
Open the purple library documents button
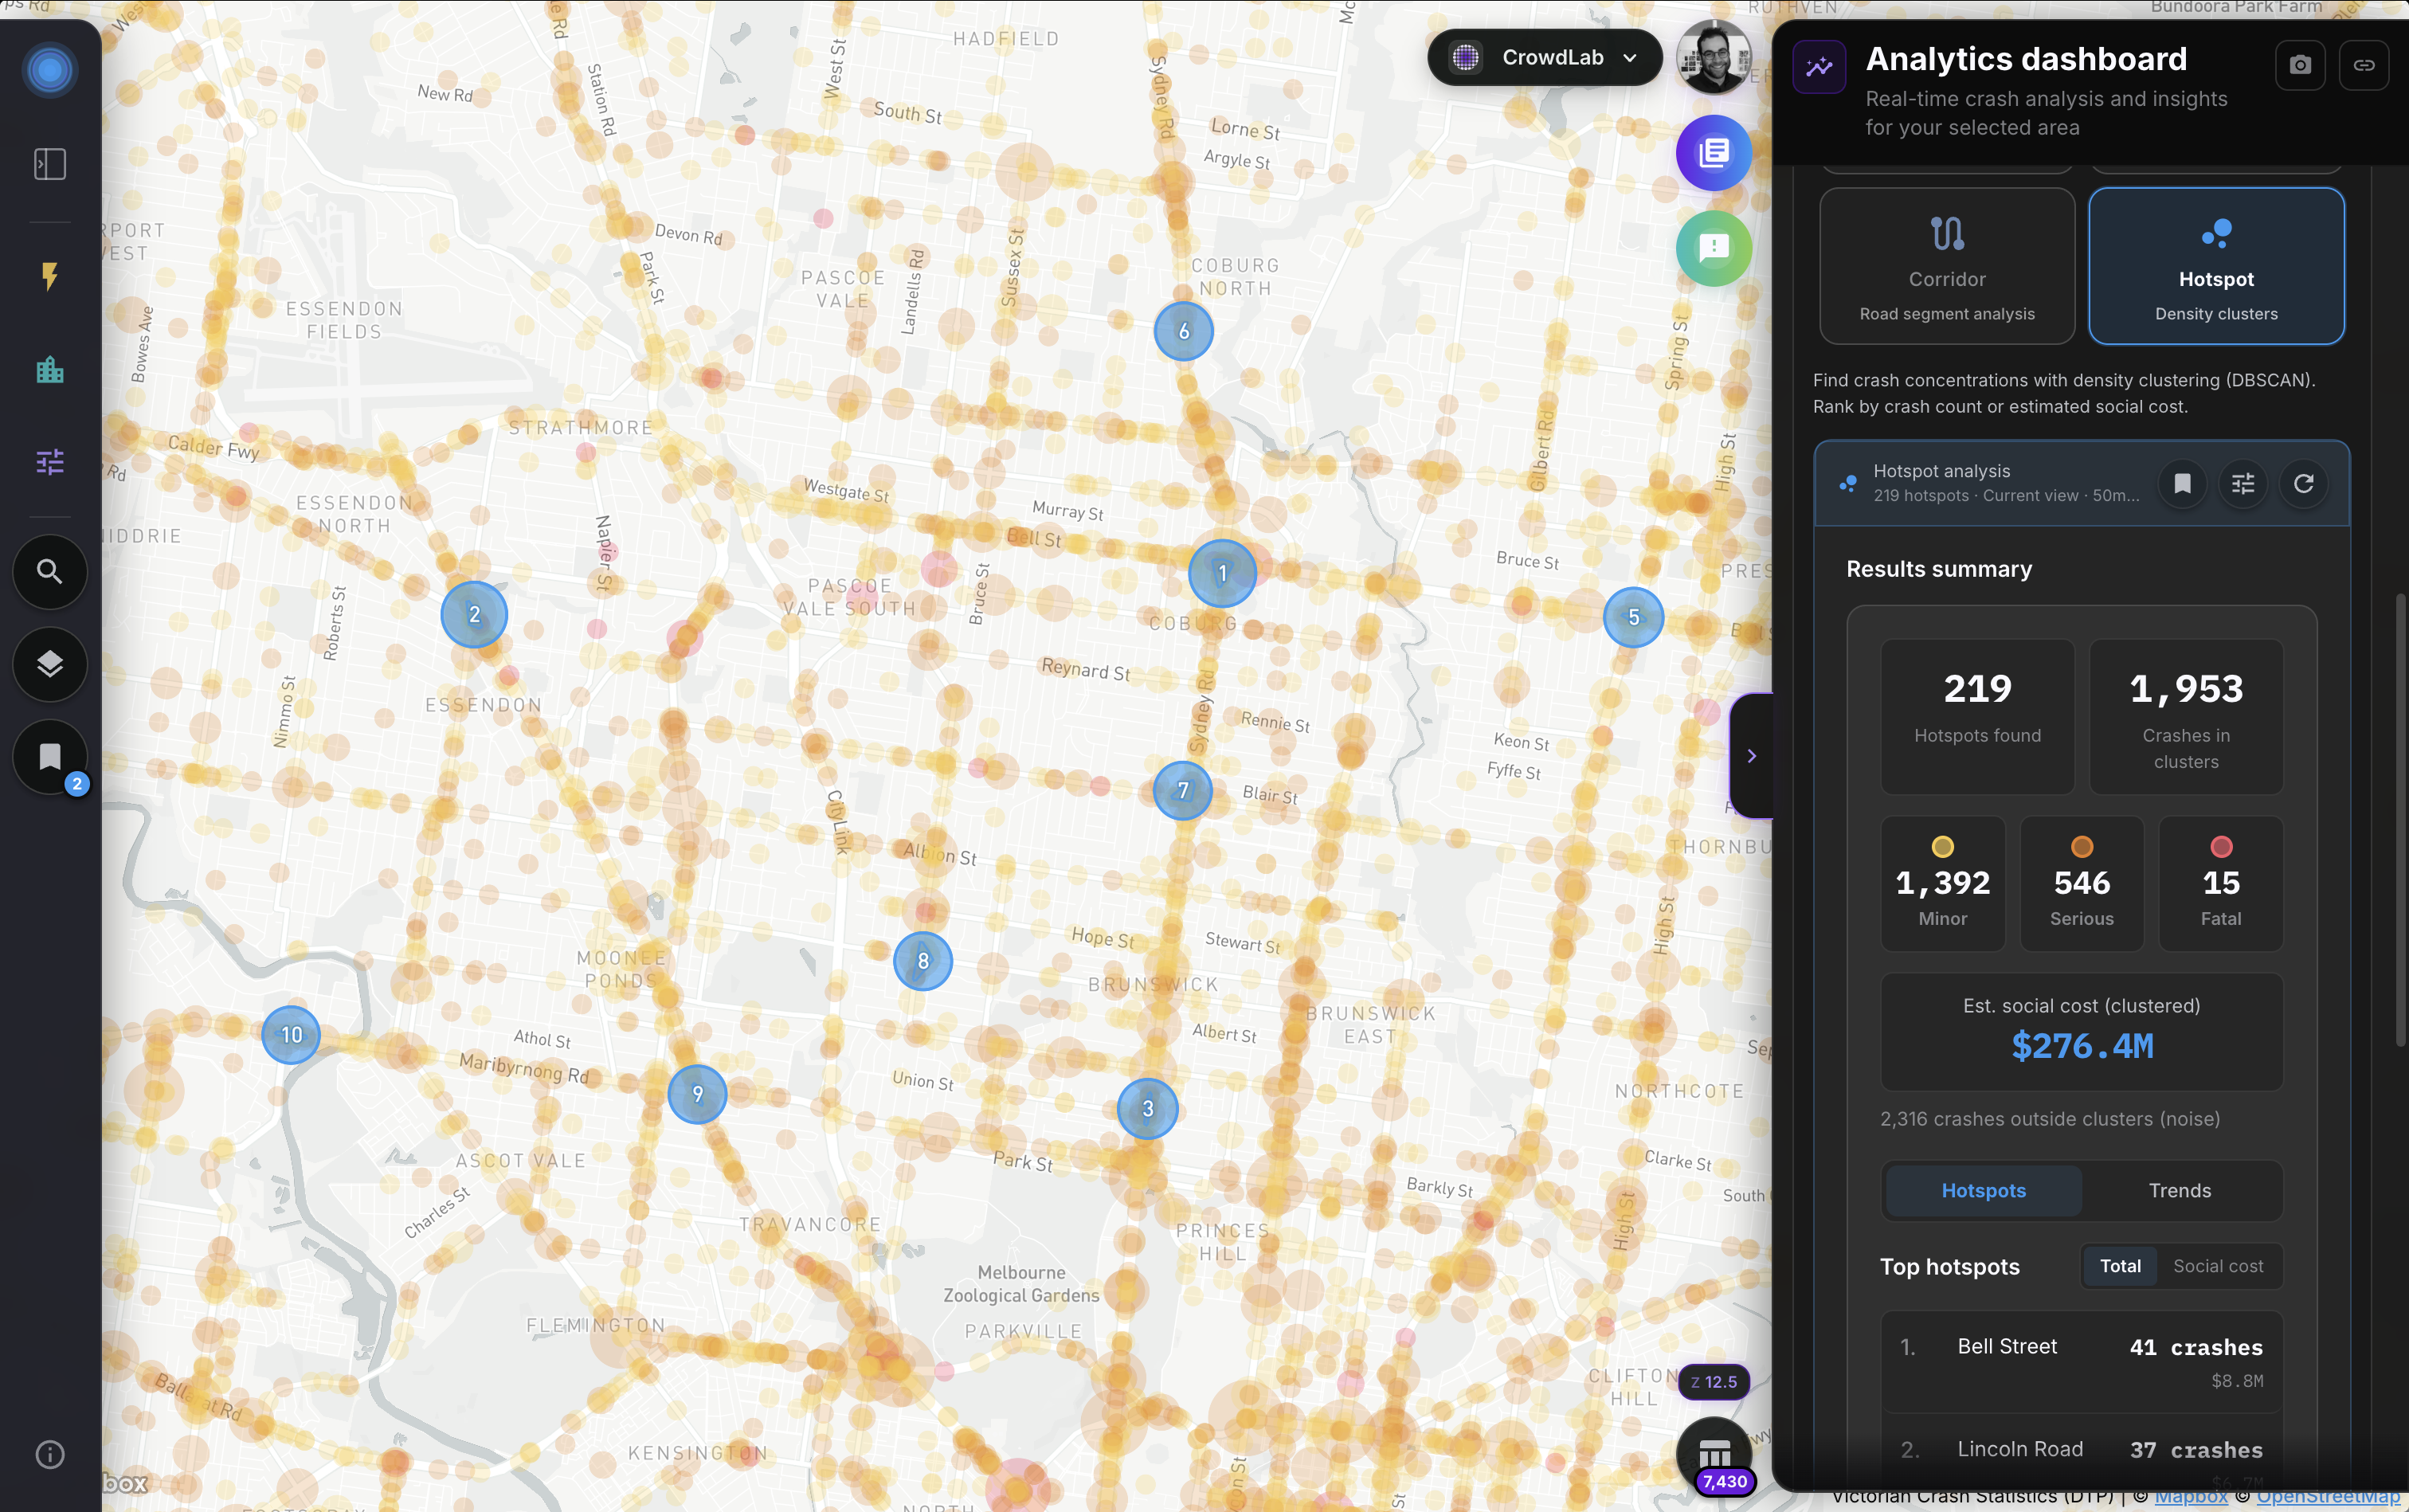coord(1713,153)
